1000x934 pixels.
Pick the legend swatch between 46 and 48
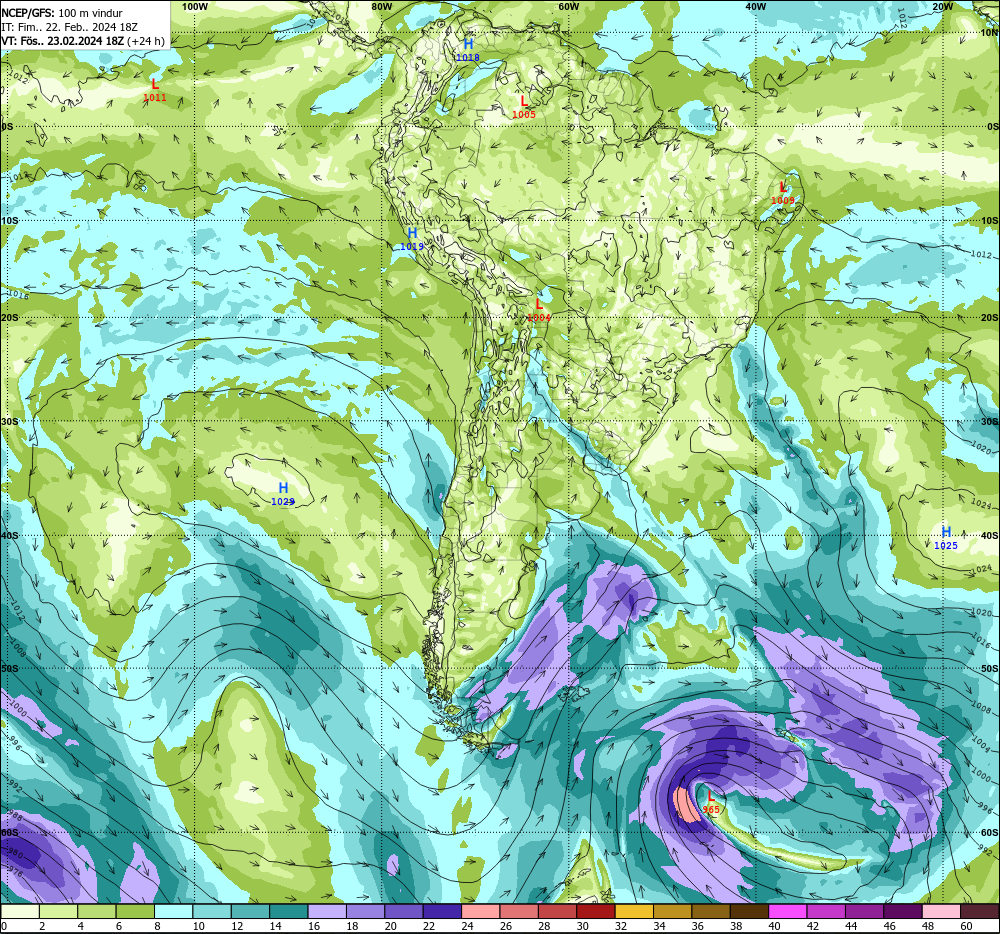[x=902, y=912]
